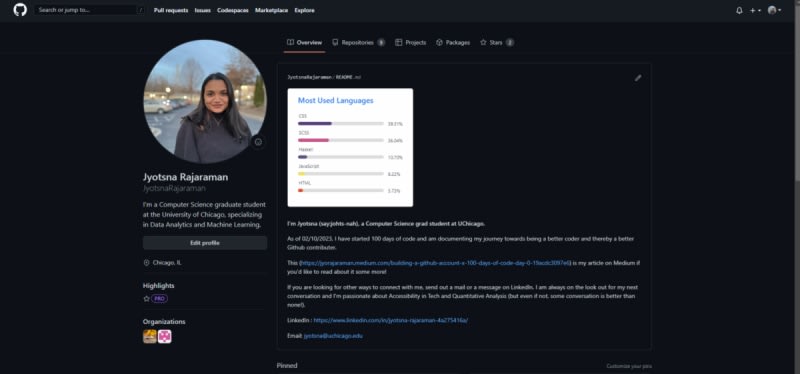Set status via smiley icon on avatar
The height and width of the screenshot is (374, 800).
pyautogui.click(x=258, y=142)
